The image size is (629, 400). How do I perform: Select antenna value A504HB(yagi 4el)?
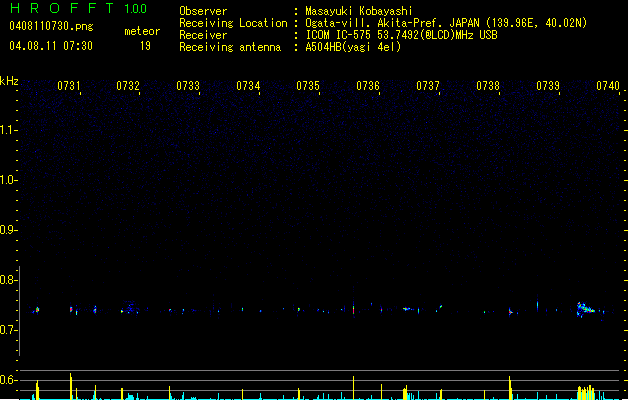[353, 47]
